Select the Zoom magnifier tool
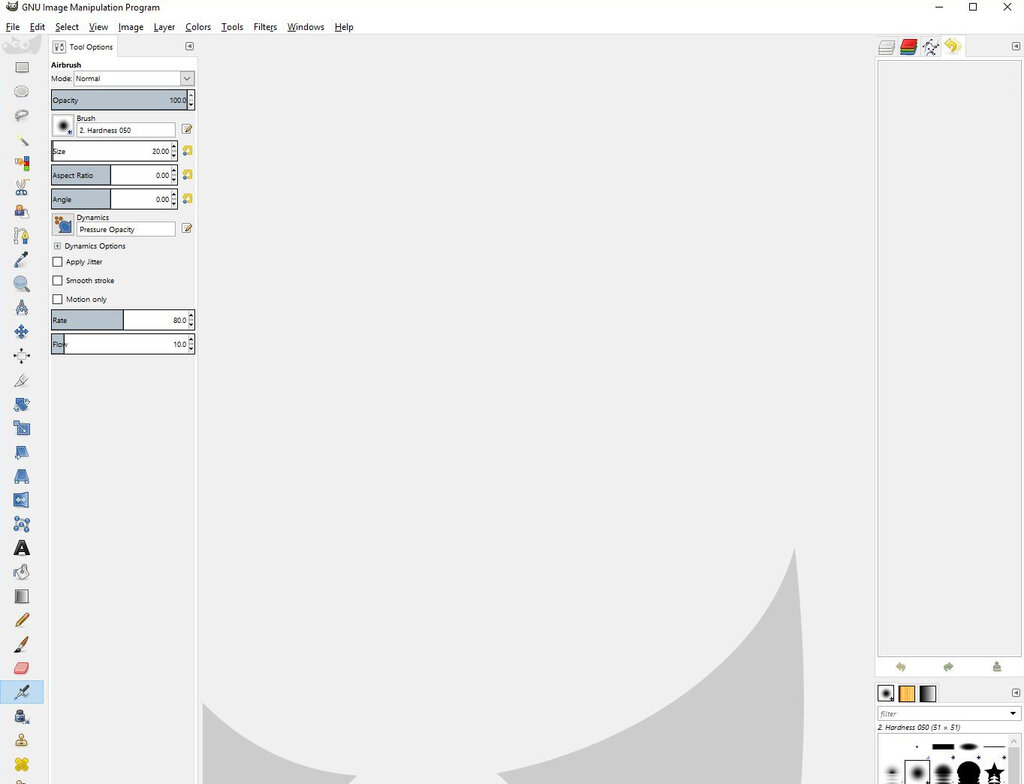 tap(22, 284)
